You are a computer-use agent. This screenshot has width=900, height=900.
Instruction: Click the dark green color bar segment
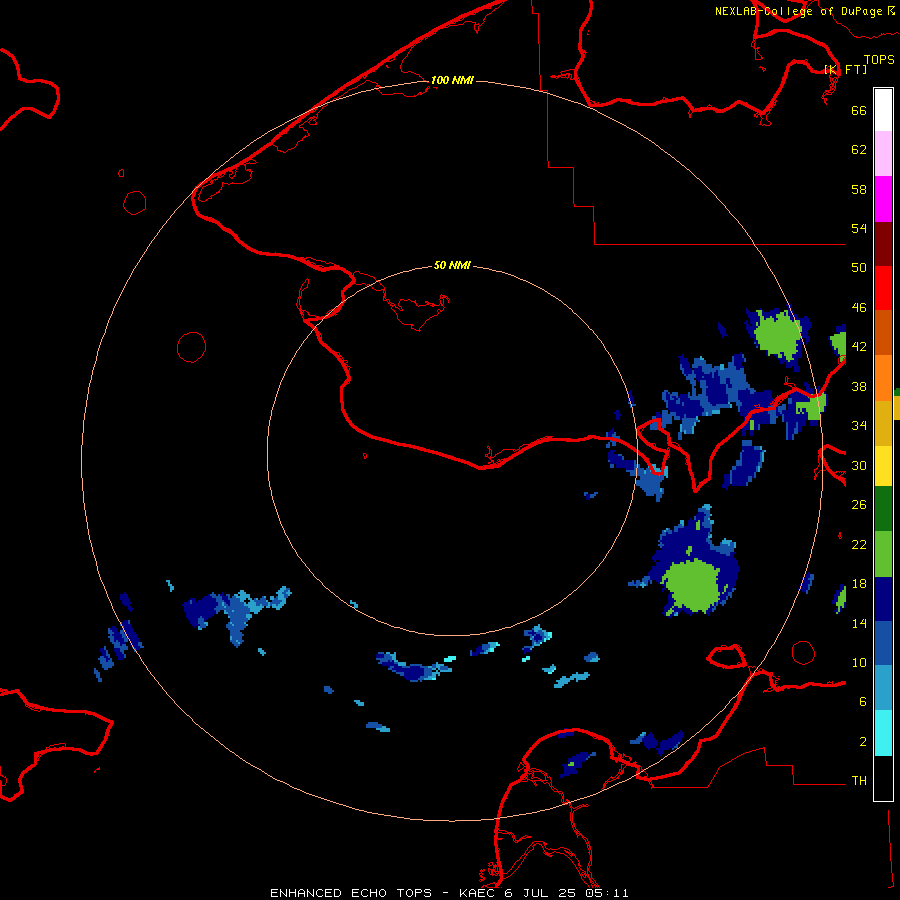point(883,509)
